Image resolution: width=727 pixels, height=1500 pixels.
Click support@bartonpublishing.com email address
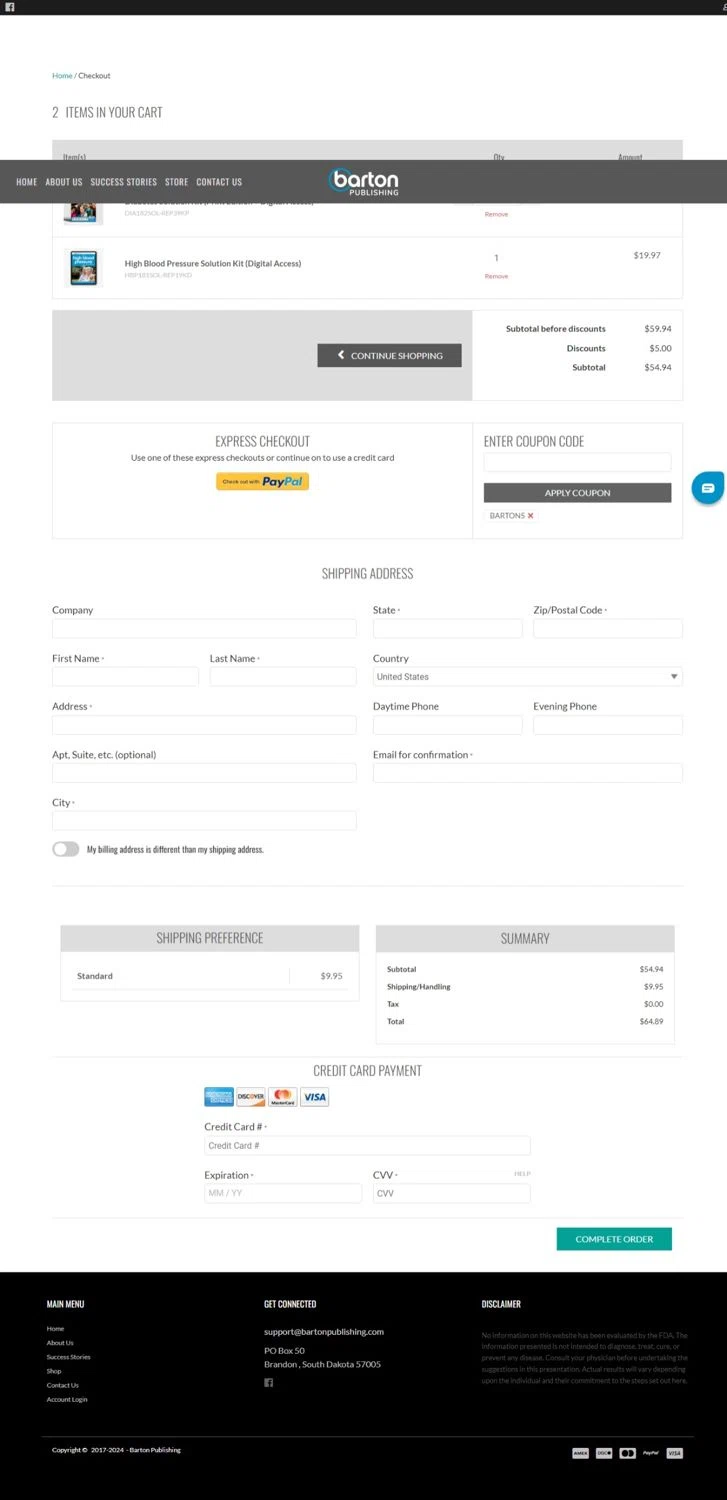324,1332
